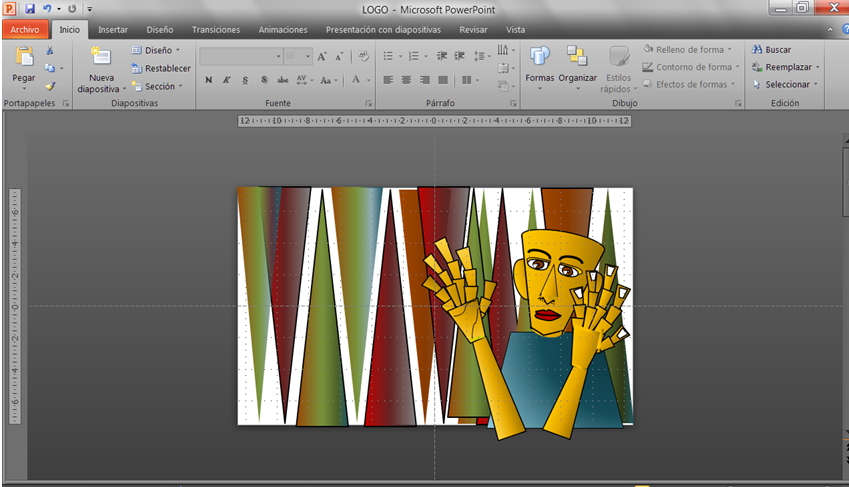Toggle underline formatting with the S button
The height and width of the screenshot is (487, 849).
[245, 80]
